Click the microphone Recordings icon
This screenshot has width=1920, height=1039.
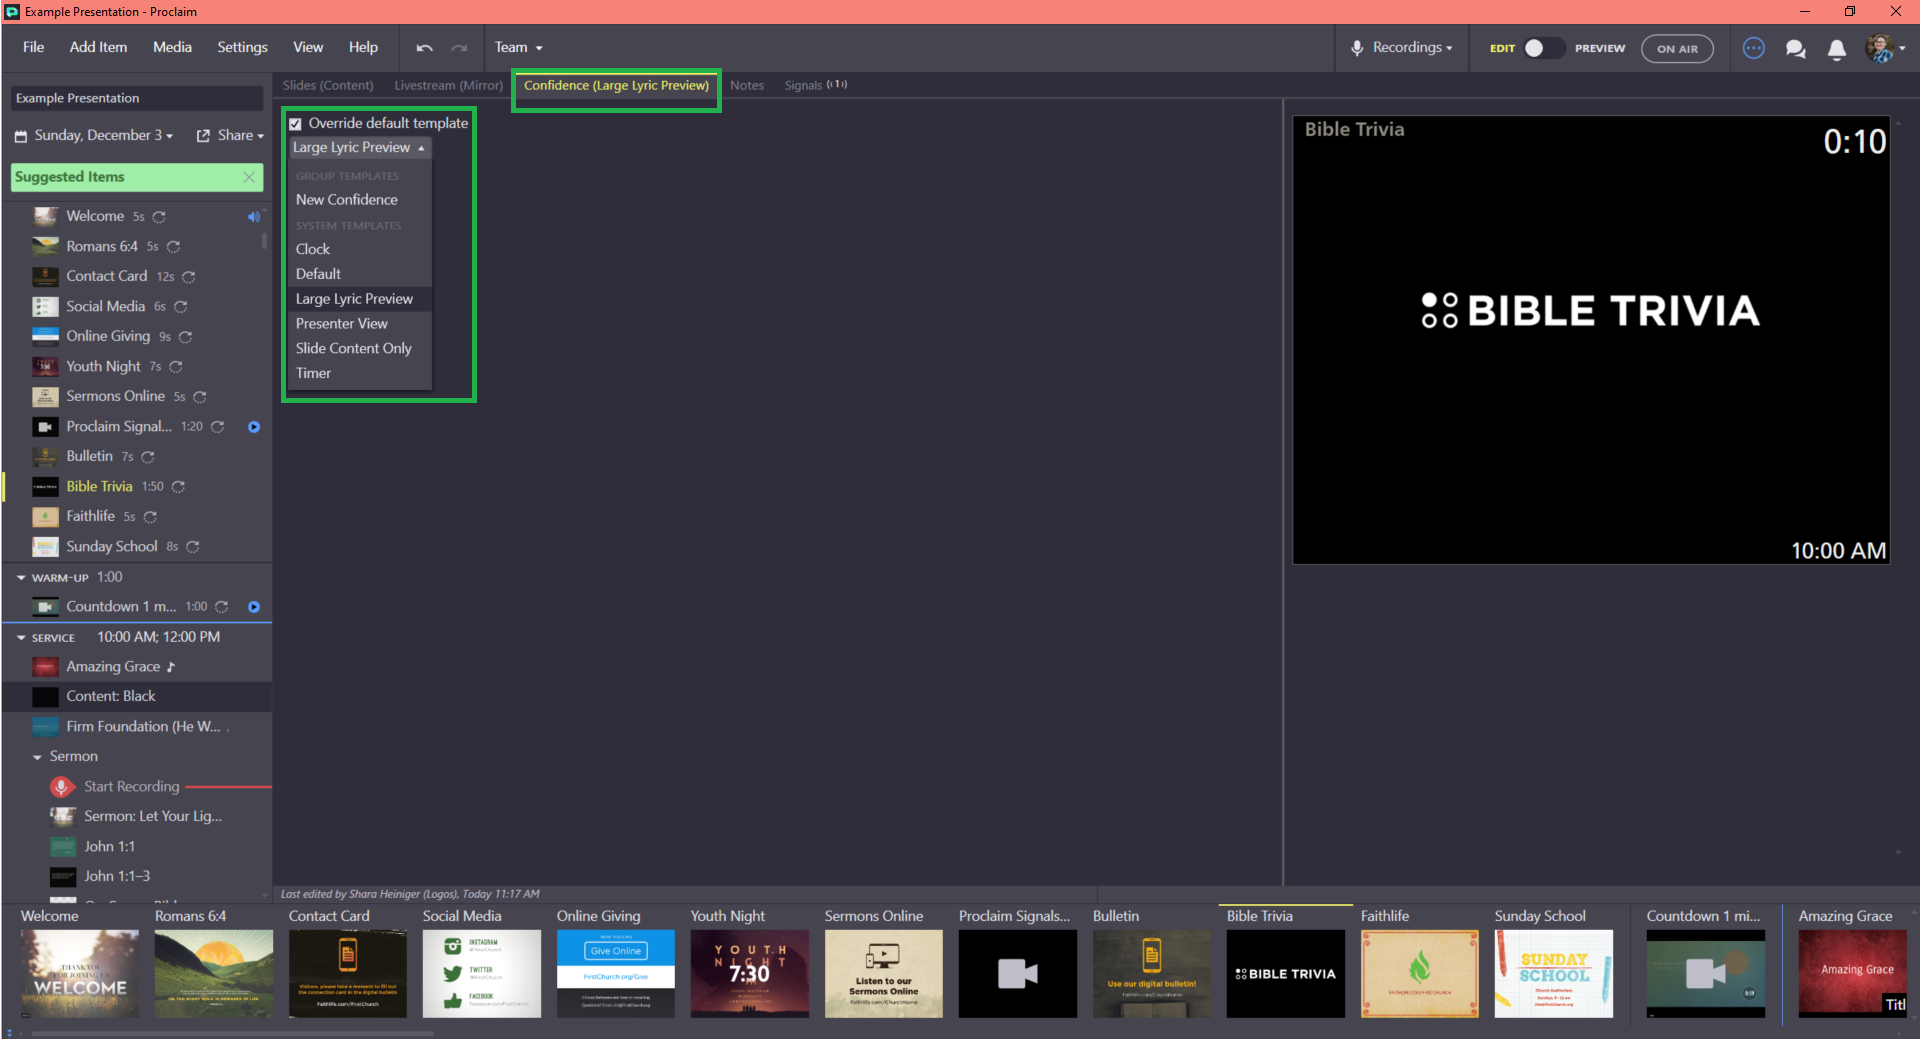[1357, 48]
